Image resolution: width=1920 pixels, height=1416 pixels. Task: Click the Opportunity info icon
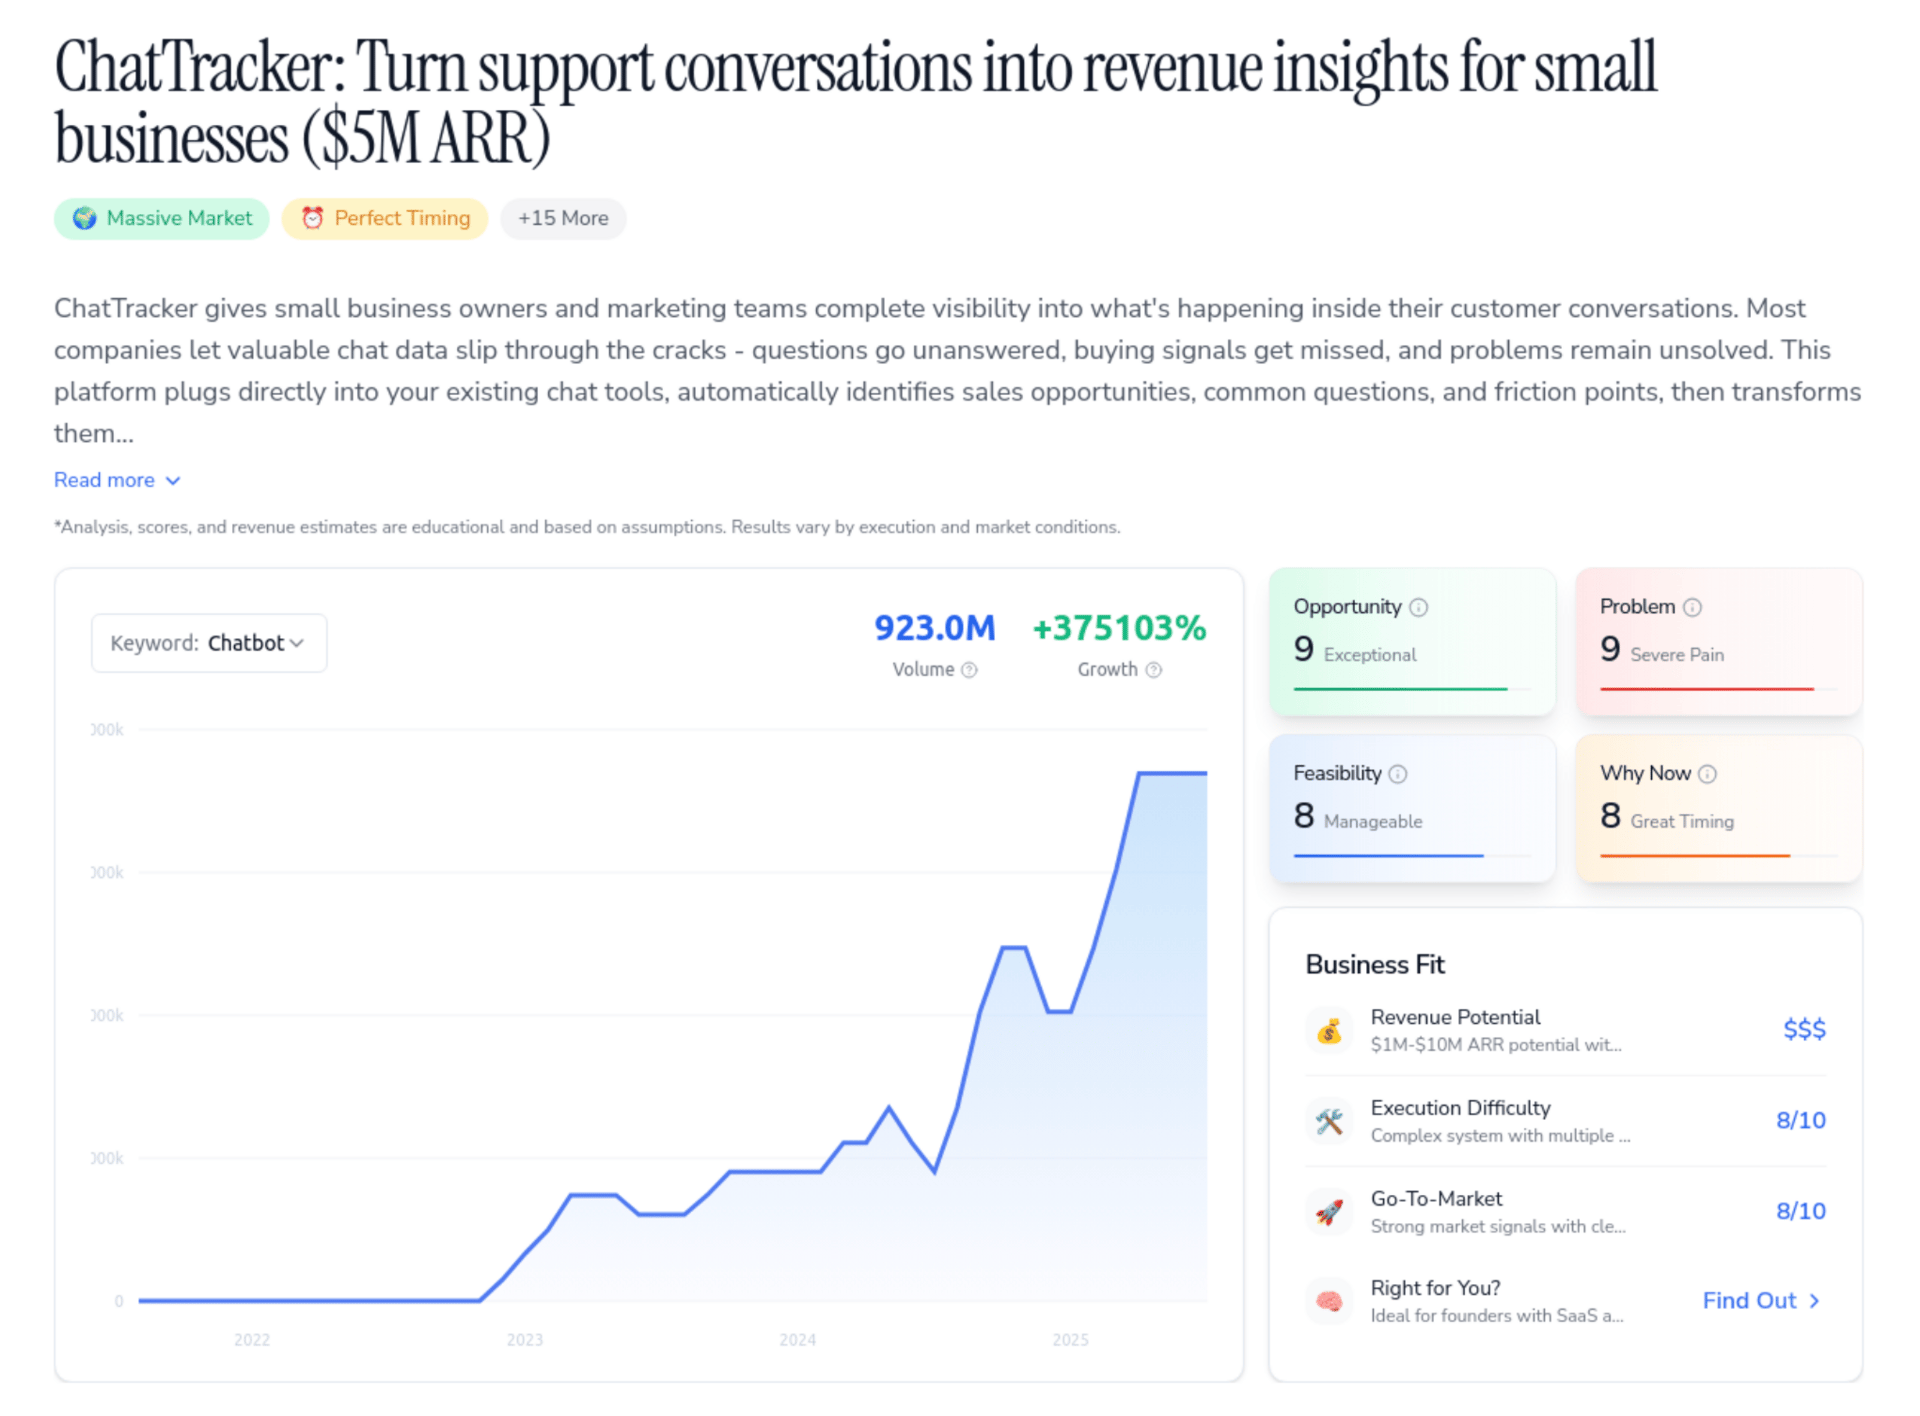1418,607
